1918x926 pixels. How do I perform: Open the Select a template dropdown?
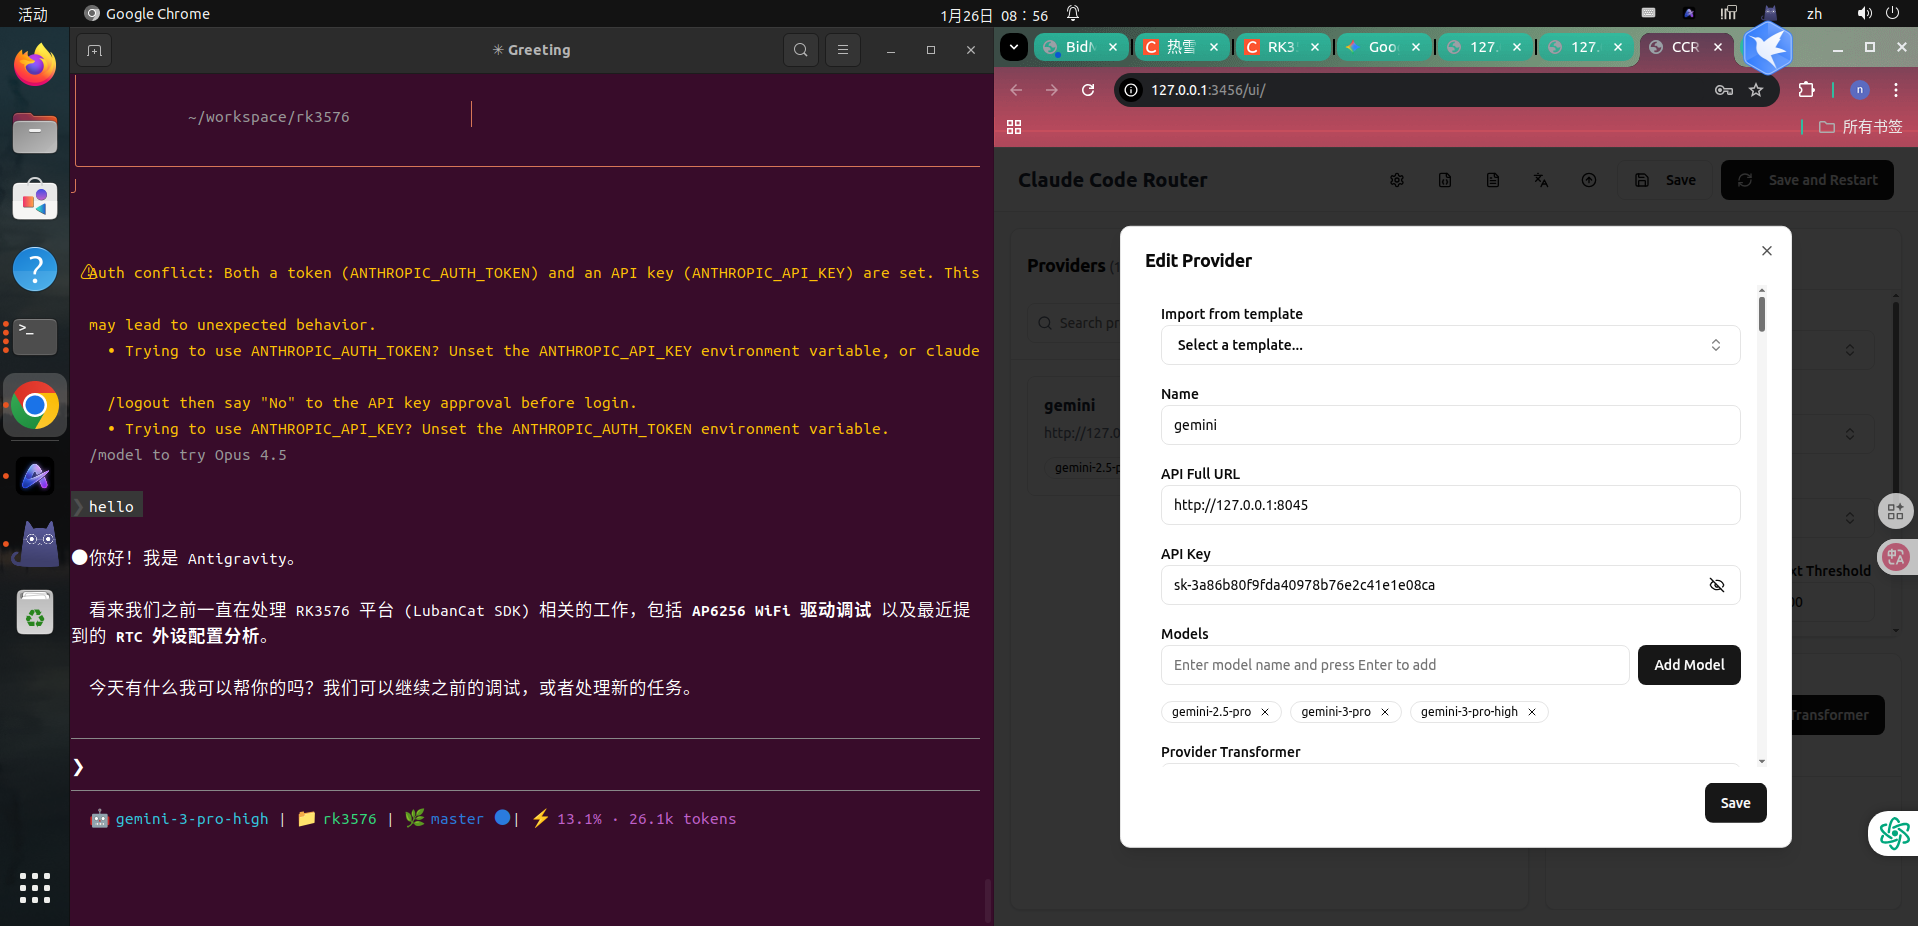click(1450, 345)
